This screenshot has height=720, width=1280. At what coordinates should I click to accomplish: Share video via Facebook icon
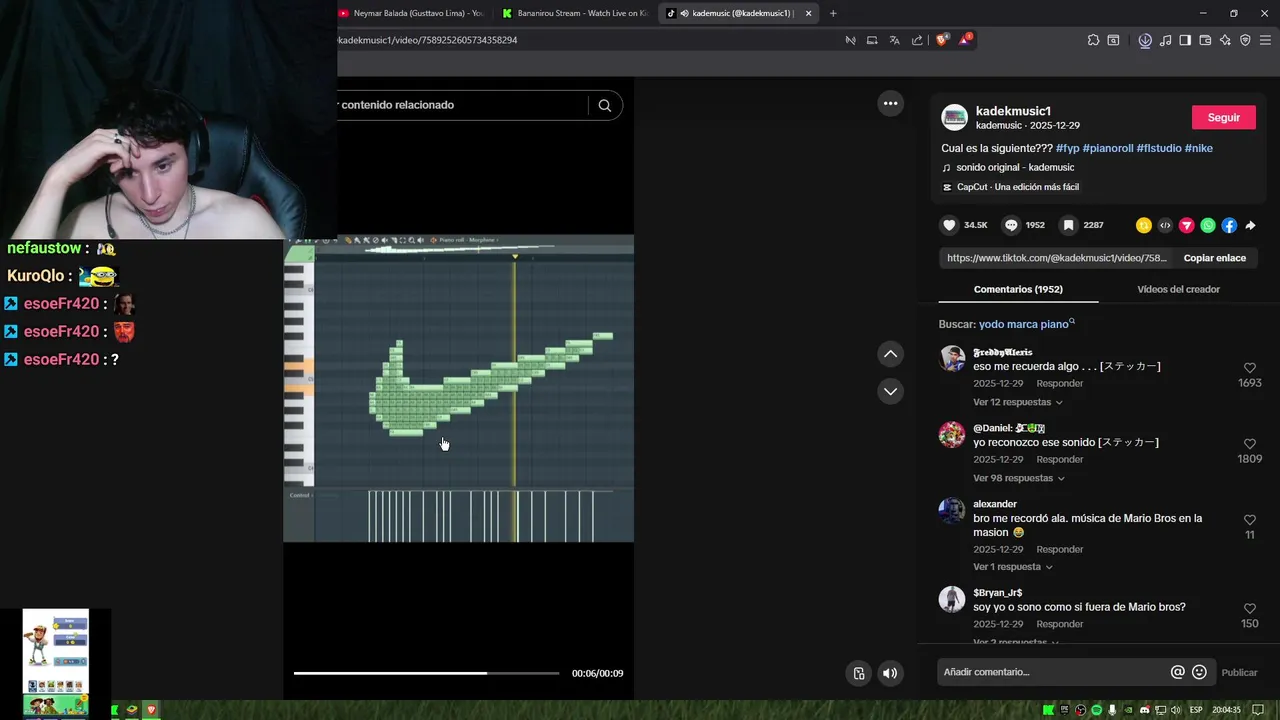1229,226
